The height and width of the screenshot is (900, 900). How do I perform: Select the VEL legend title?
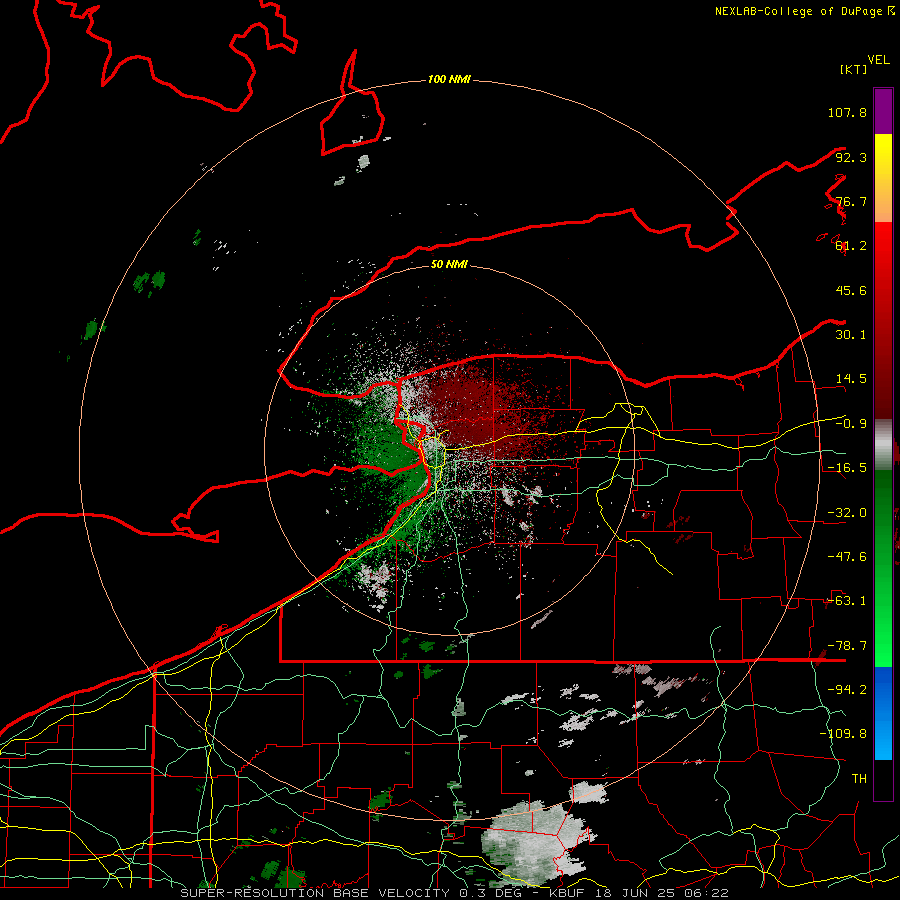[x=878, y=60]
